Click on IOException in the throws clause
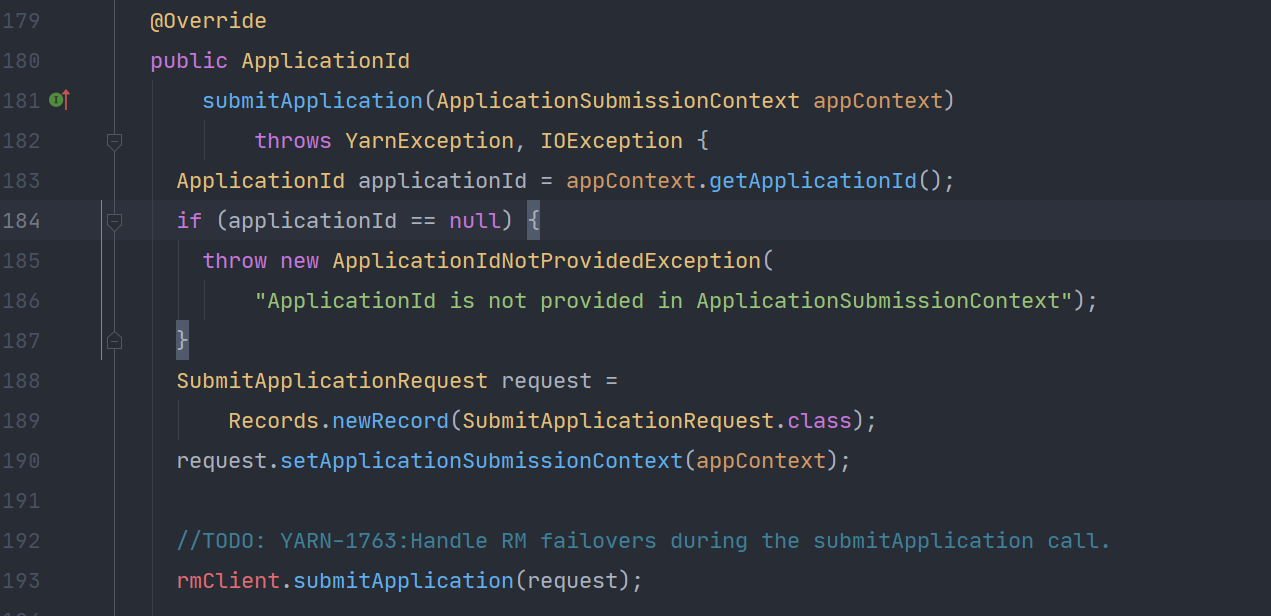Viewport: 1271px width, 616px height. 611,141
